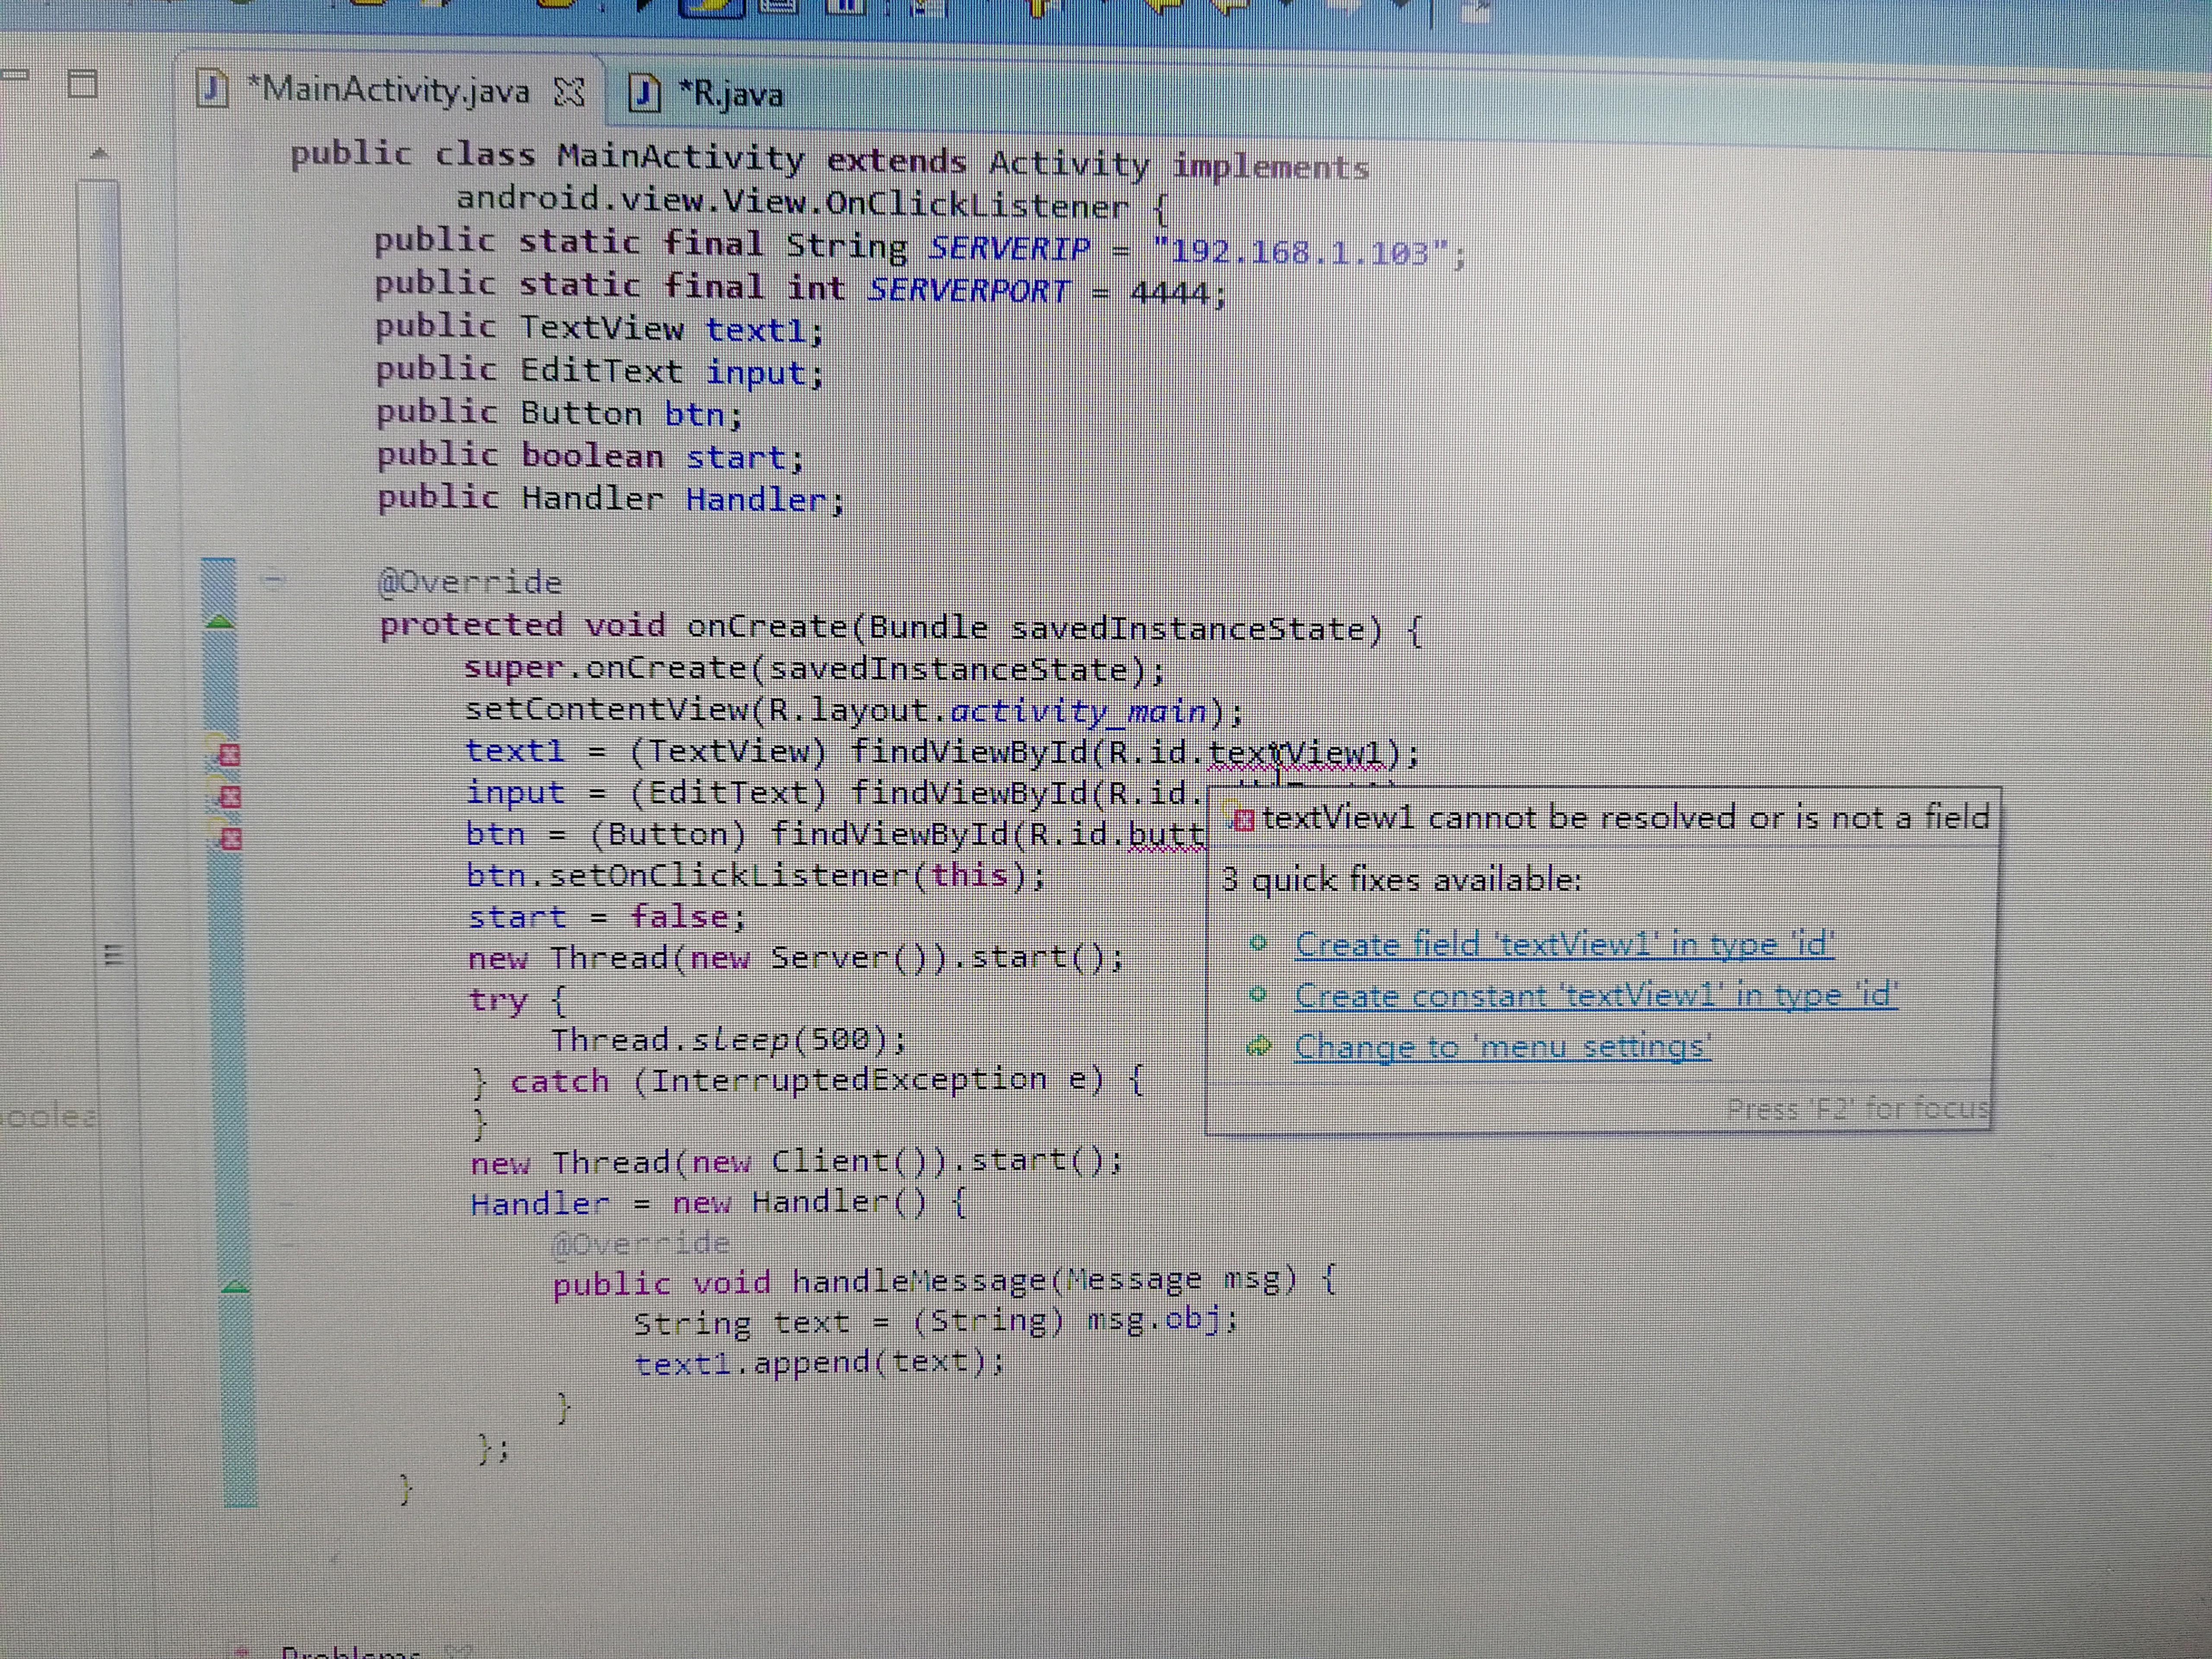Apply quick fix Create constant 'textView1' in type 'id'

click(1596, 995)
